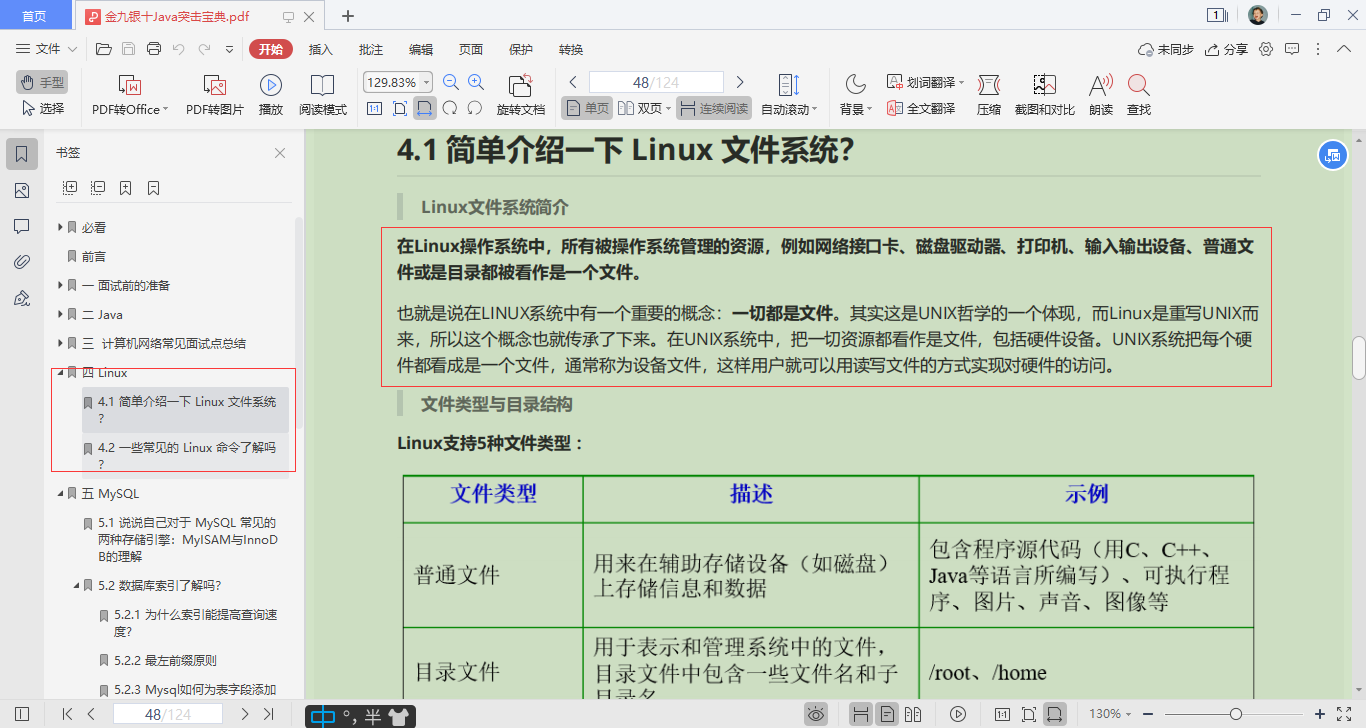
Task: Zoom in with the plus magnifier
Action: coord(476,83)
